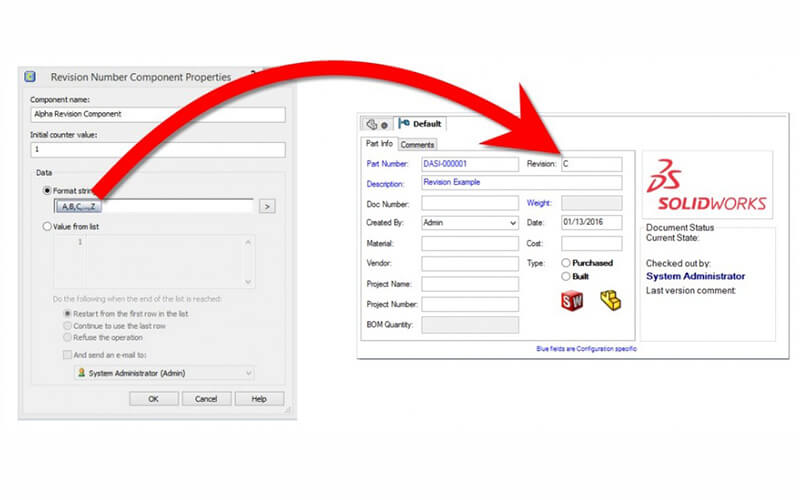Image resolution: width=800 pixels, height=500 pixels.
Task: Select the Format string radio button
Action: [47, 190]
